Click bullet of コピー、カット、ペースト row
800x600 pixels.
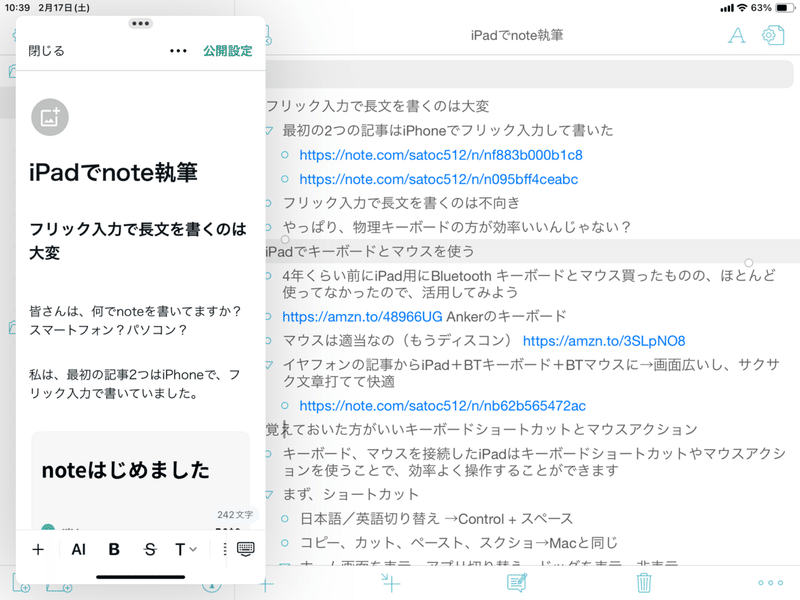pos(285,543)
